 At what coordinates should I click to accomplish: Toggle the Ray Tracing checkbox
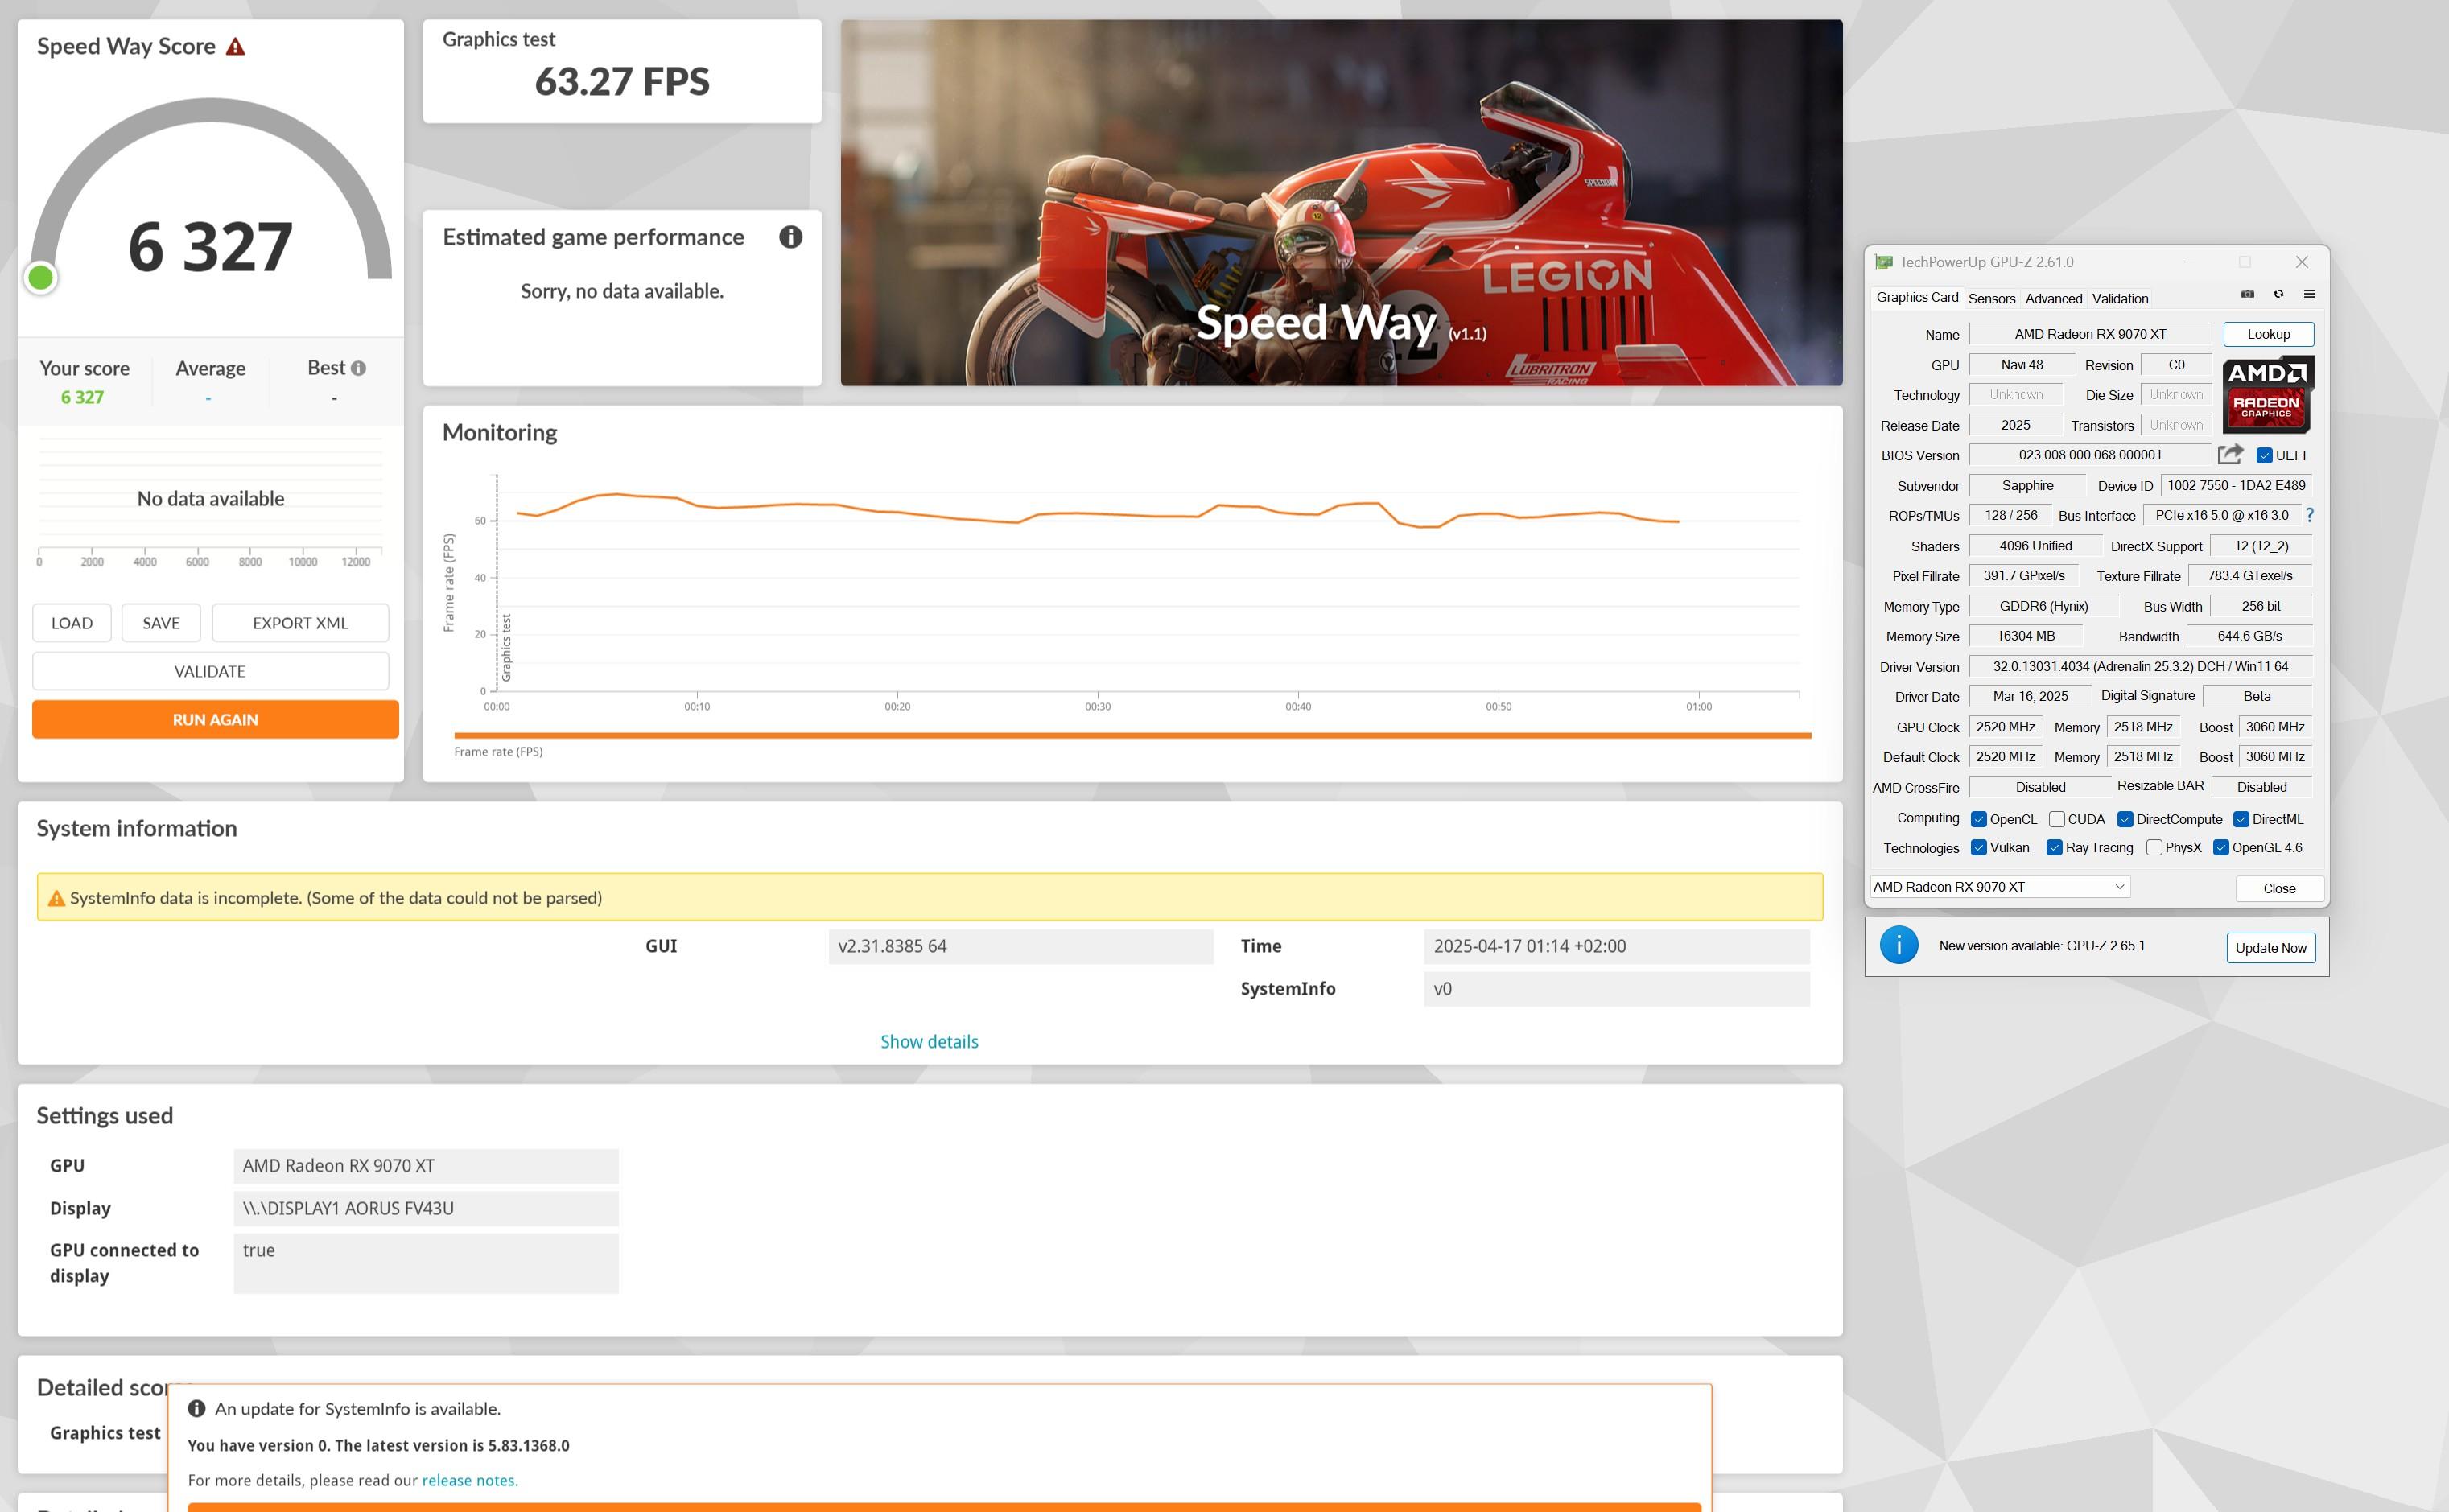coord(2054,848)
